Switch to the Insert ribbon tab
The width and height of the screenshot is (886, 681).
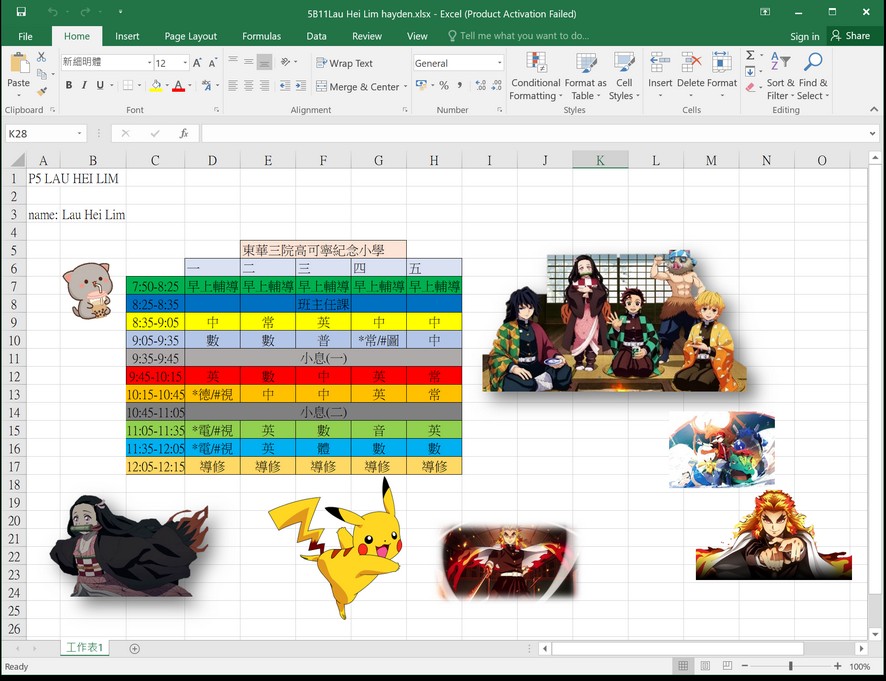127,36
